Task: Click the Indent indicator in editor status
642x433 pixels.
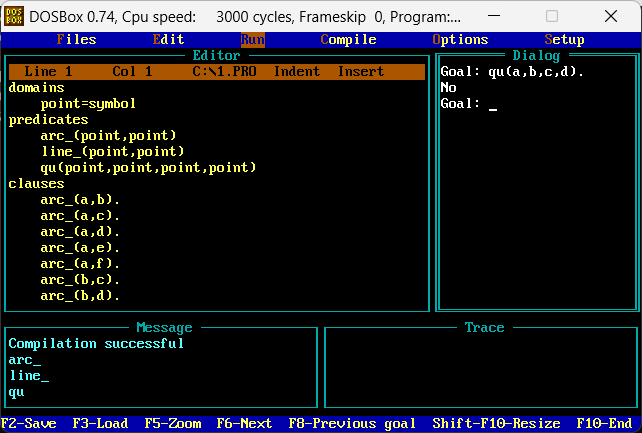Action: (296, 72)
